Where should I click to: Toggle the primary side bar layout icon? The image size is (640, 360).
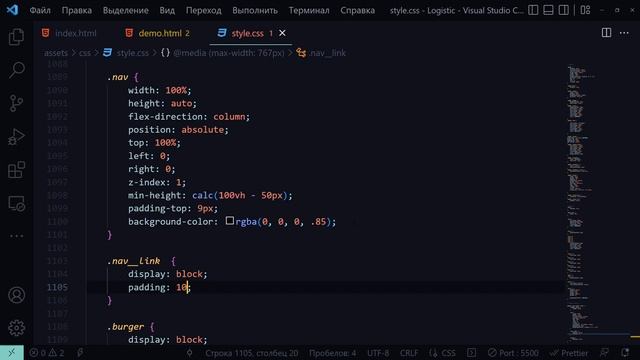pos(533,10)
